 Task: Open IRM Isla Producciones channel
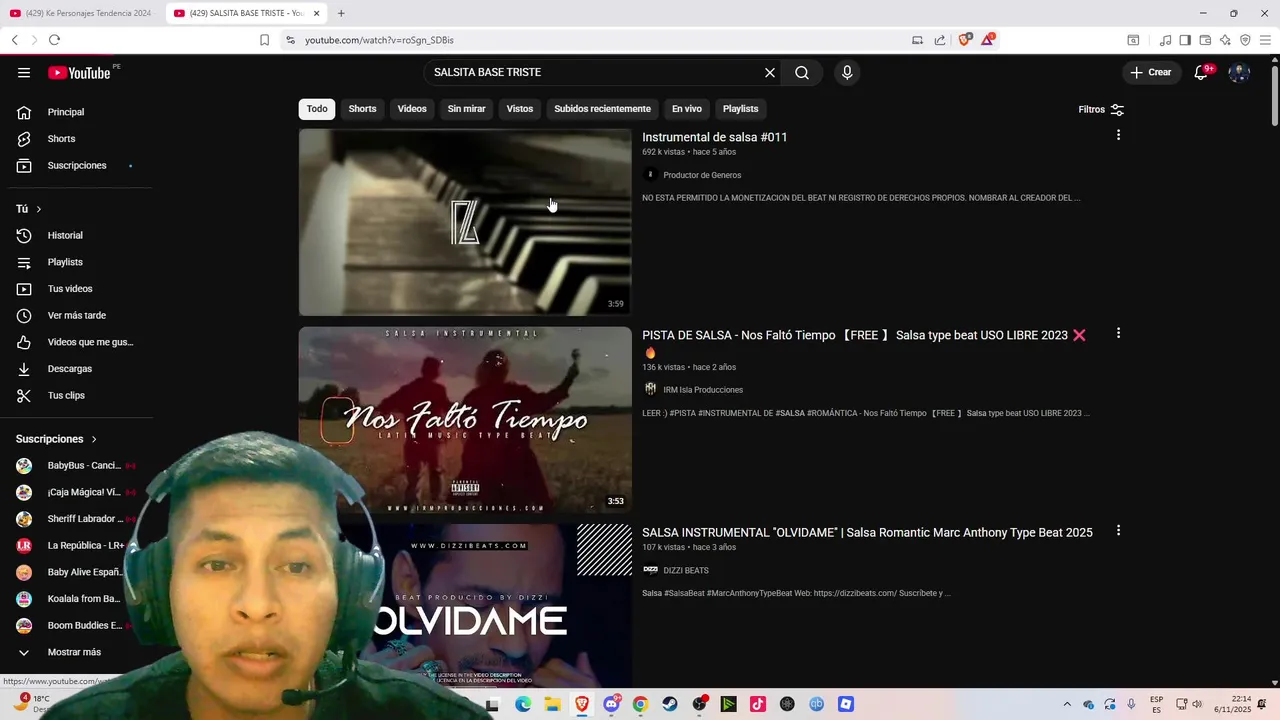pyautogui.click(x=703, y=390)
